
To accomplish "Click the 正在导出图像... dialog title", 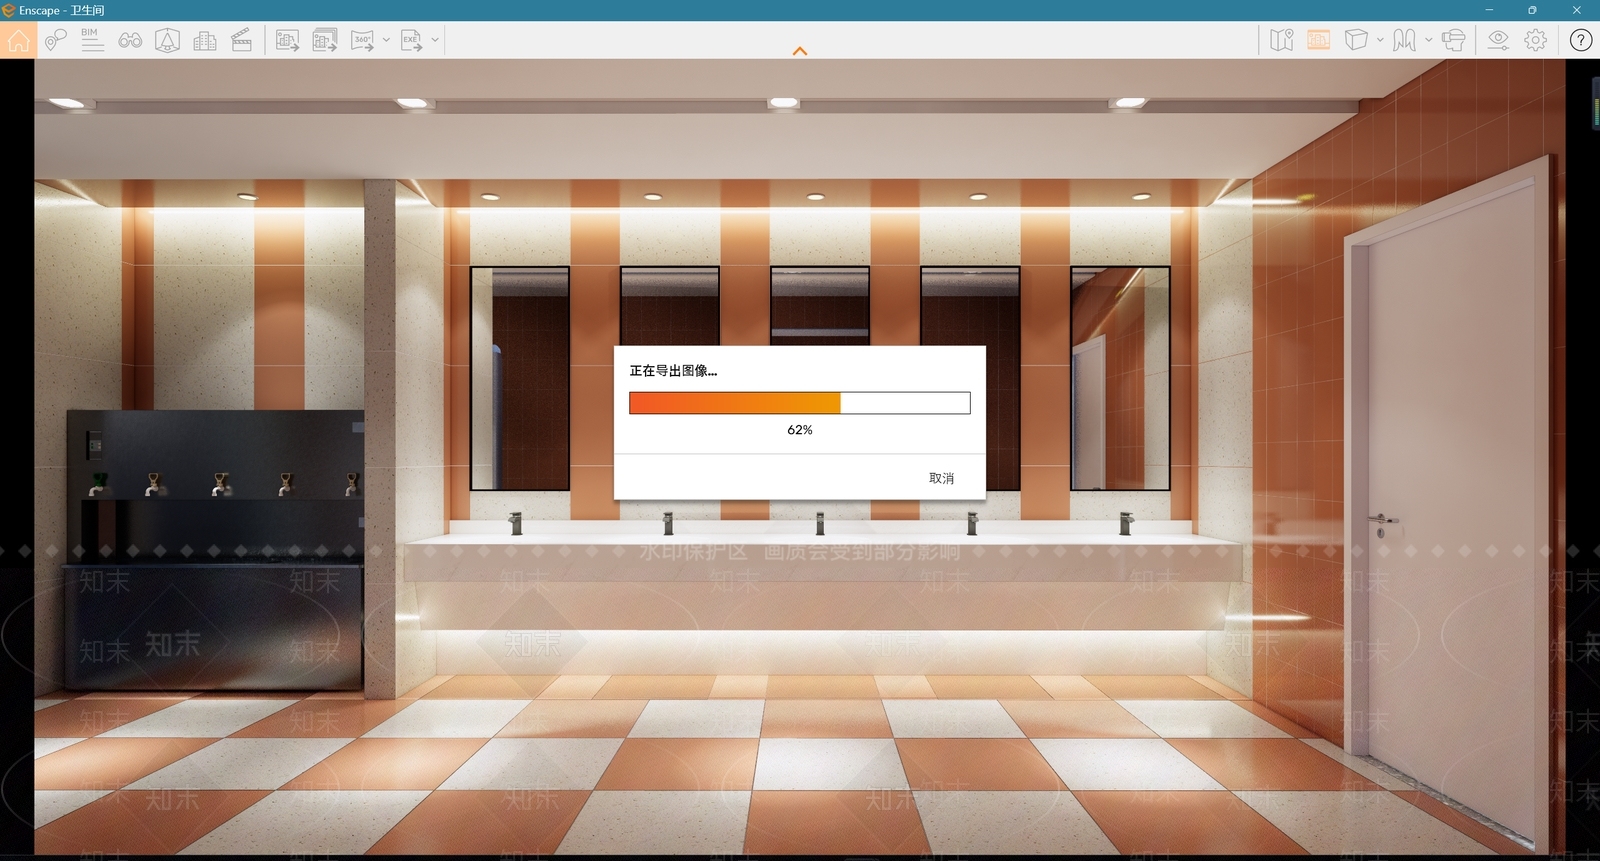I will tap(673, 371).
